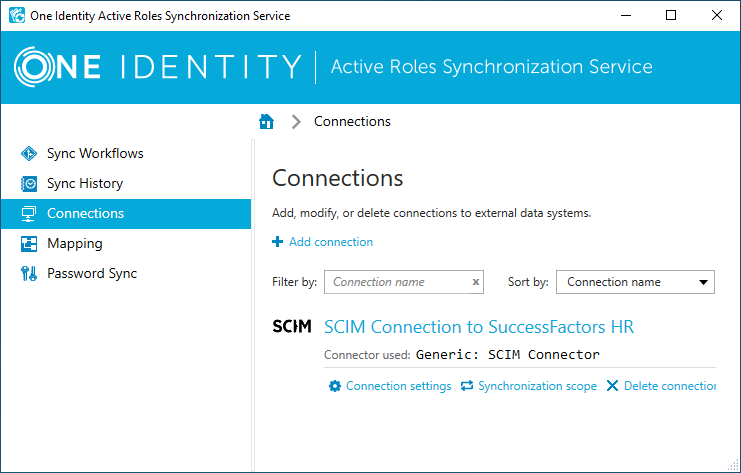Open Connection settings link
The image size is (741, 473).
[x=398, y=386]
